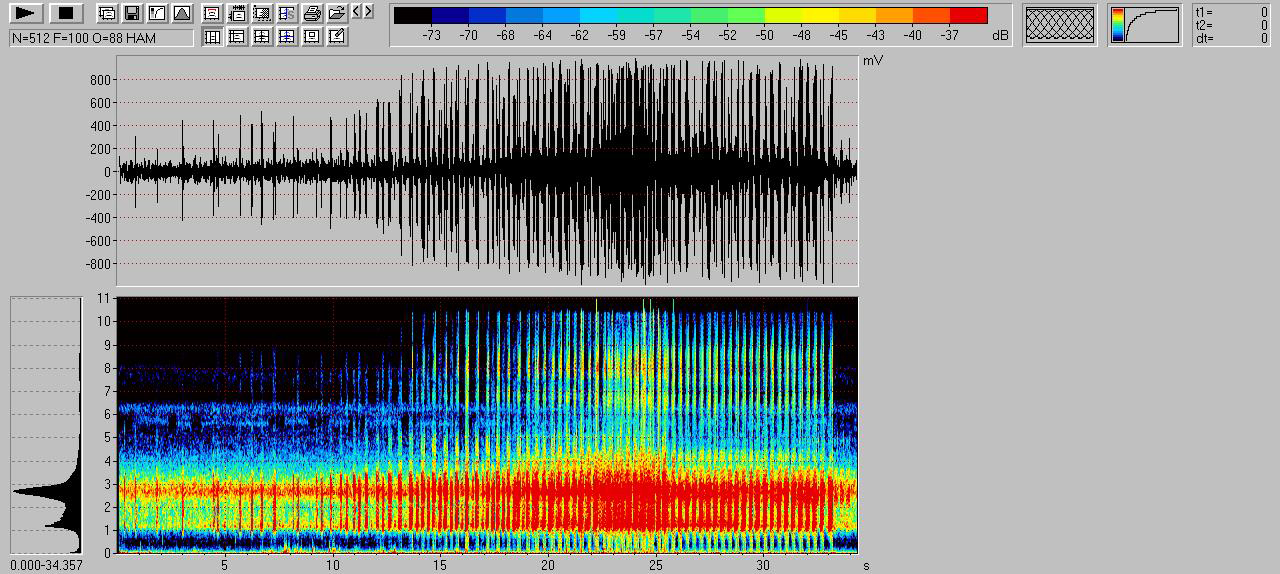Open the N=512 F=100 O=88 HAM parameter field

click(101, 37)
